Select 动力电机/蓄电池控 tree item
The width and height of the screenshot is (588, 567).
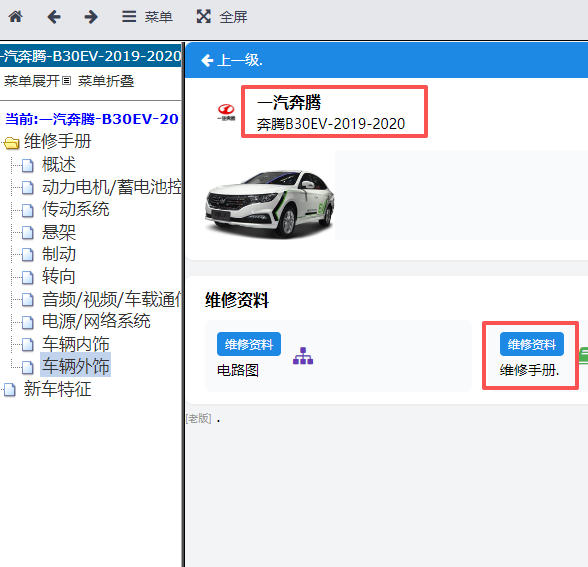(x=112, y=187)
